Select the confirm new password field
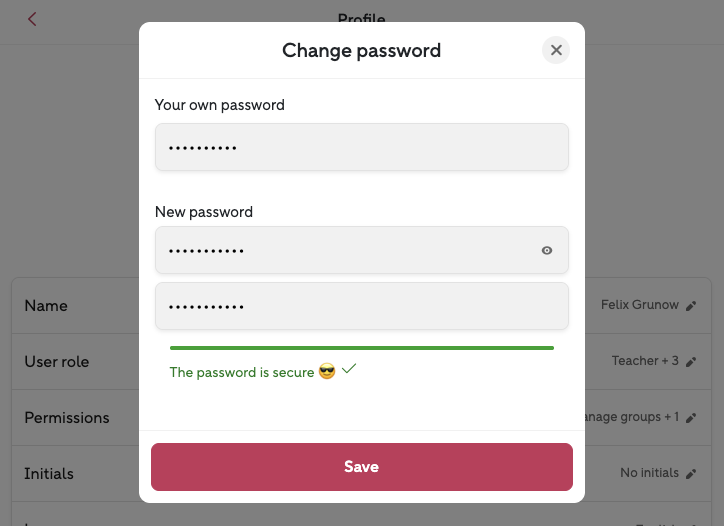Image resolution: width=724 pixels, height=526 pixels. pyautogui.click(x=361, y=306)
